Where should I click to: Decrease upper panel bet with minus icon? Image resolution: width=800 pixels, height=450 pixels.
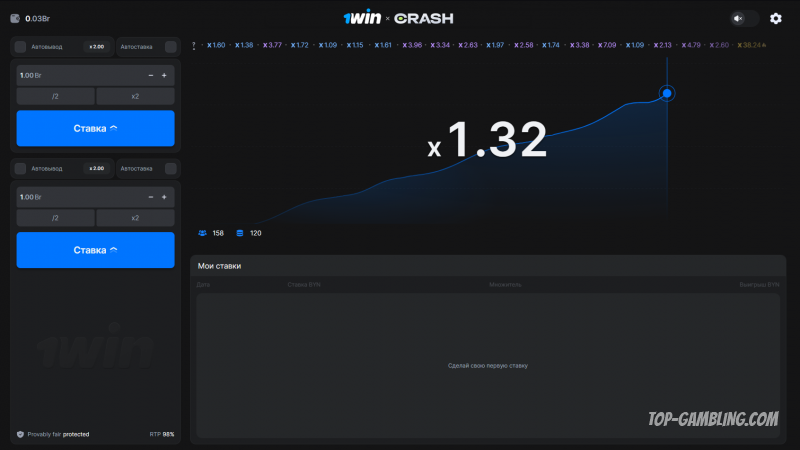point(151,76)
